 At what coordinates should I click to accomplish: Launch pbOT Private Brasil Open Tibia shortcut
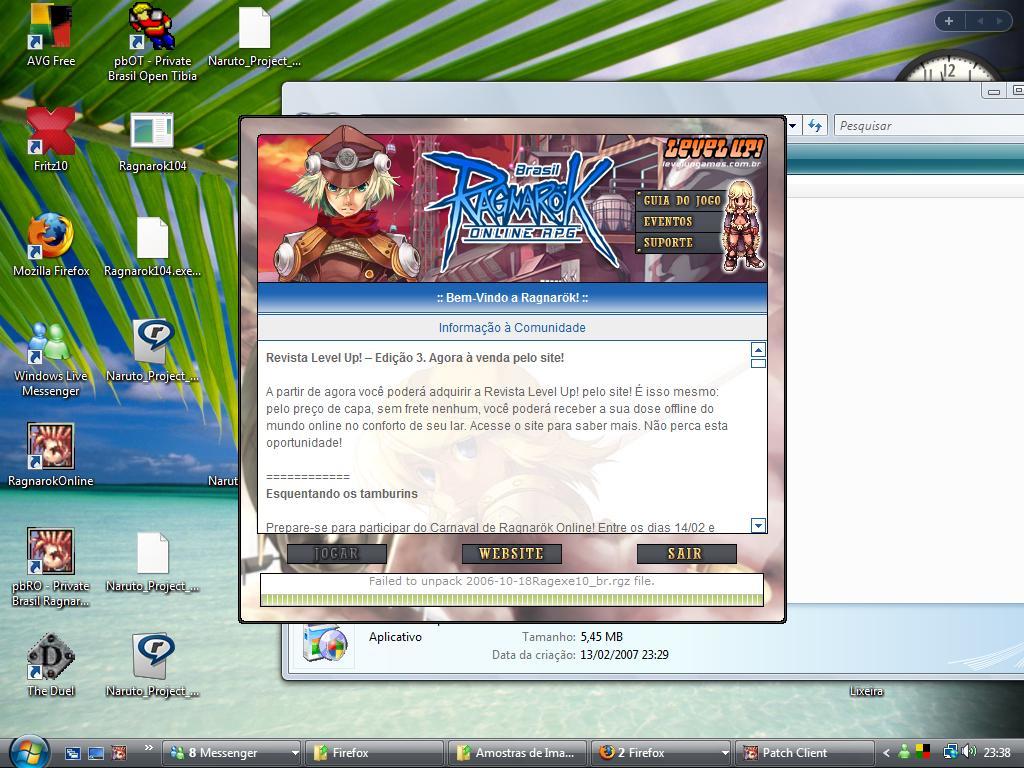point(152,42)
